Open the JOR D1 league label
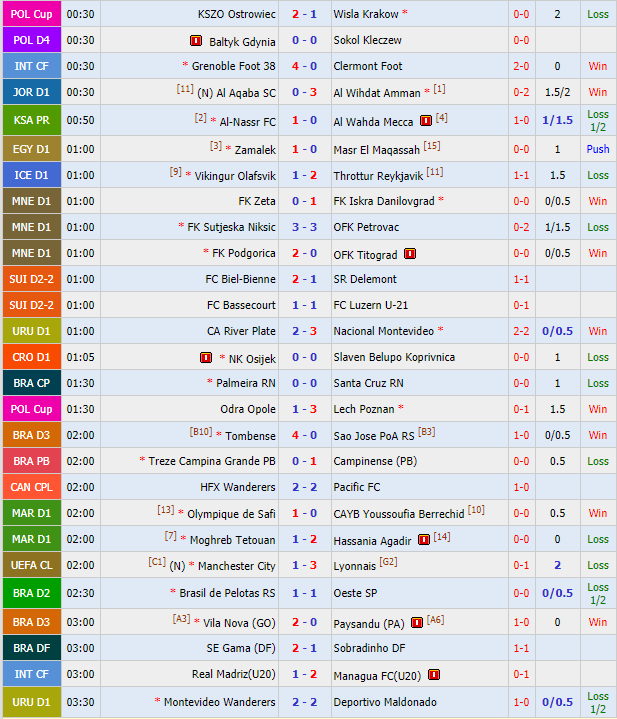Image resolution: width=617 pixels, height=719 pixels. tap(32, 92)
